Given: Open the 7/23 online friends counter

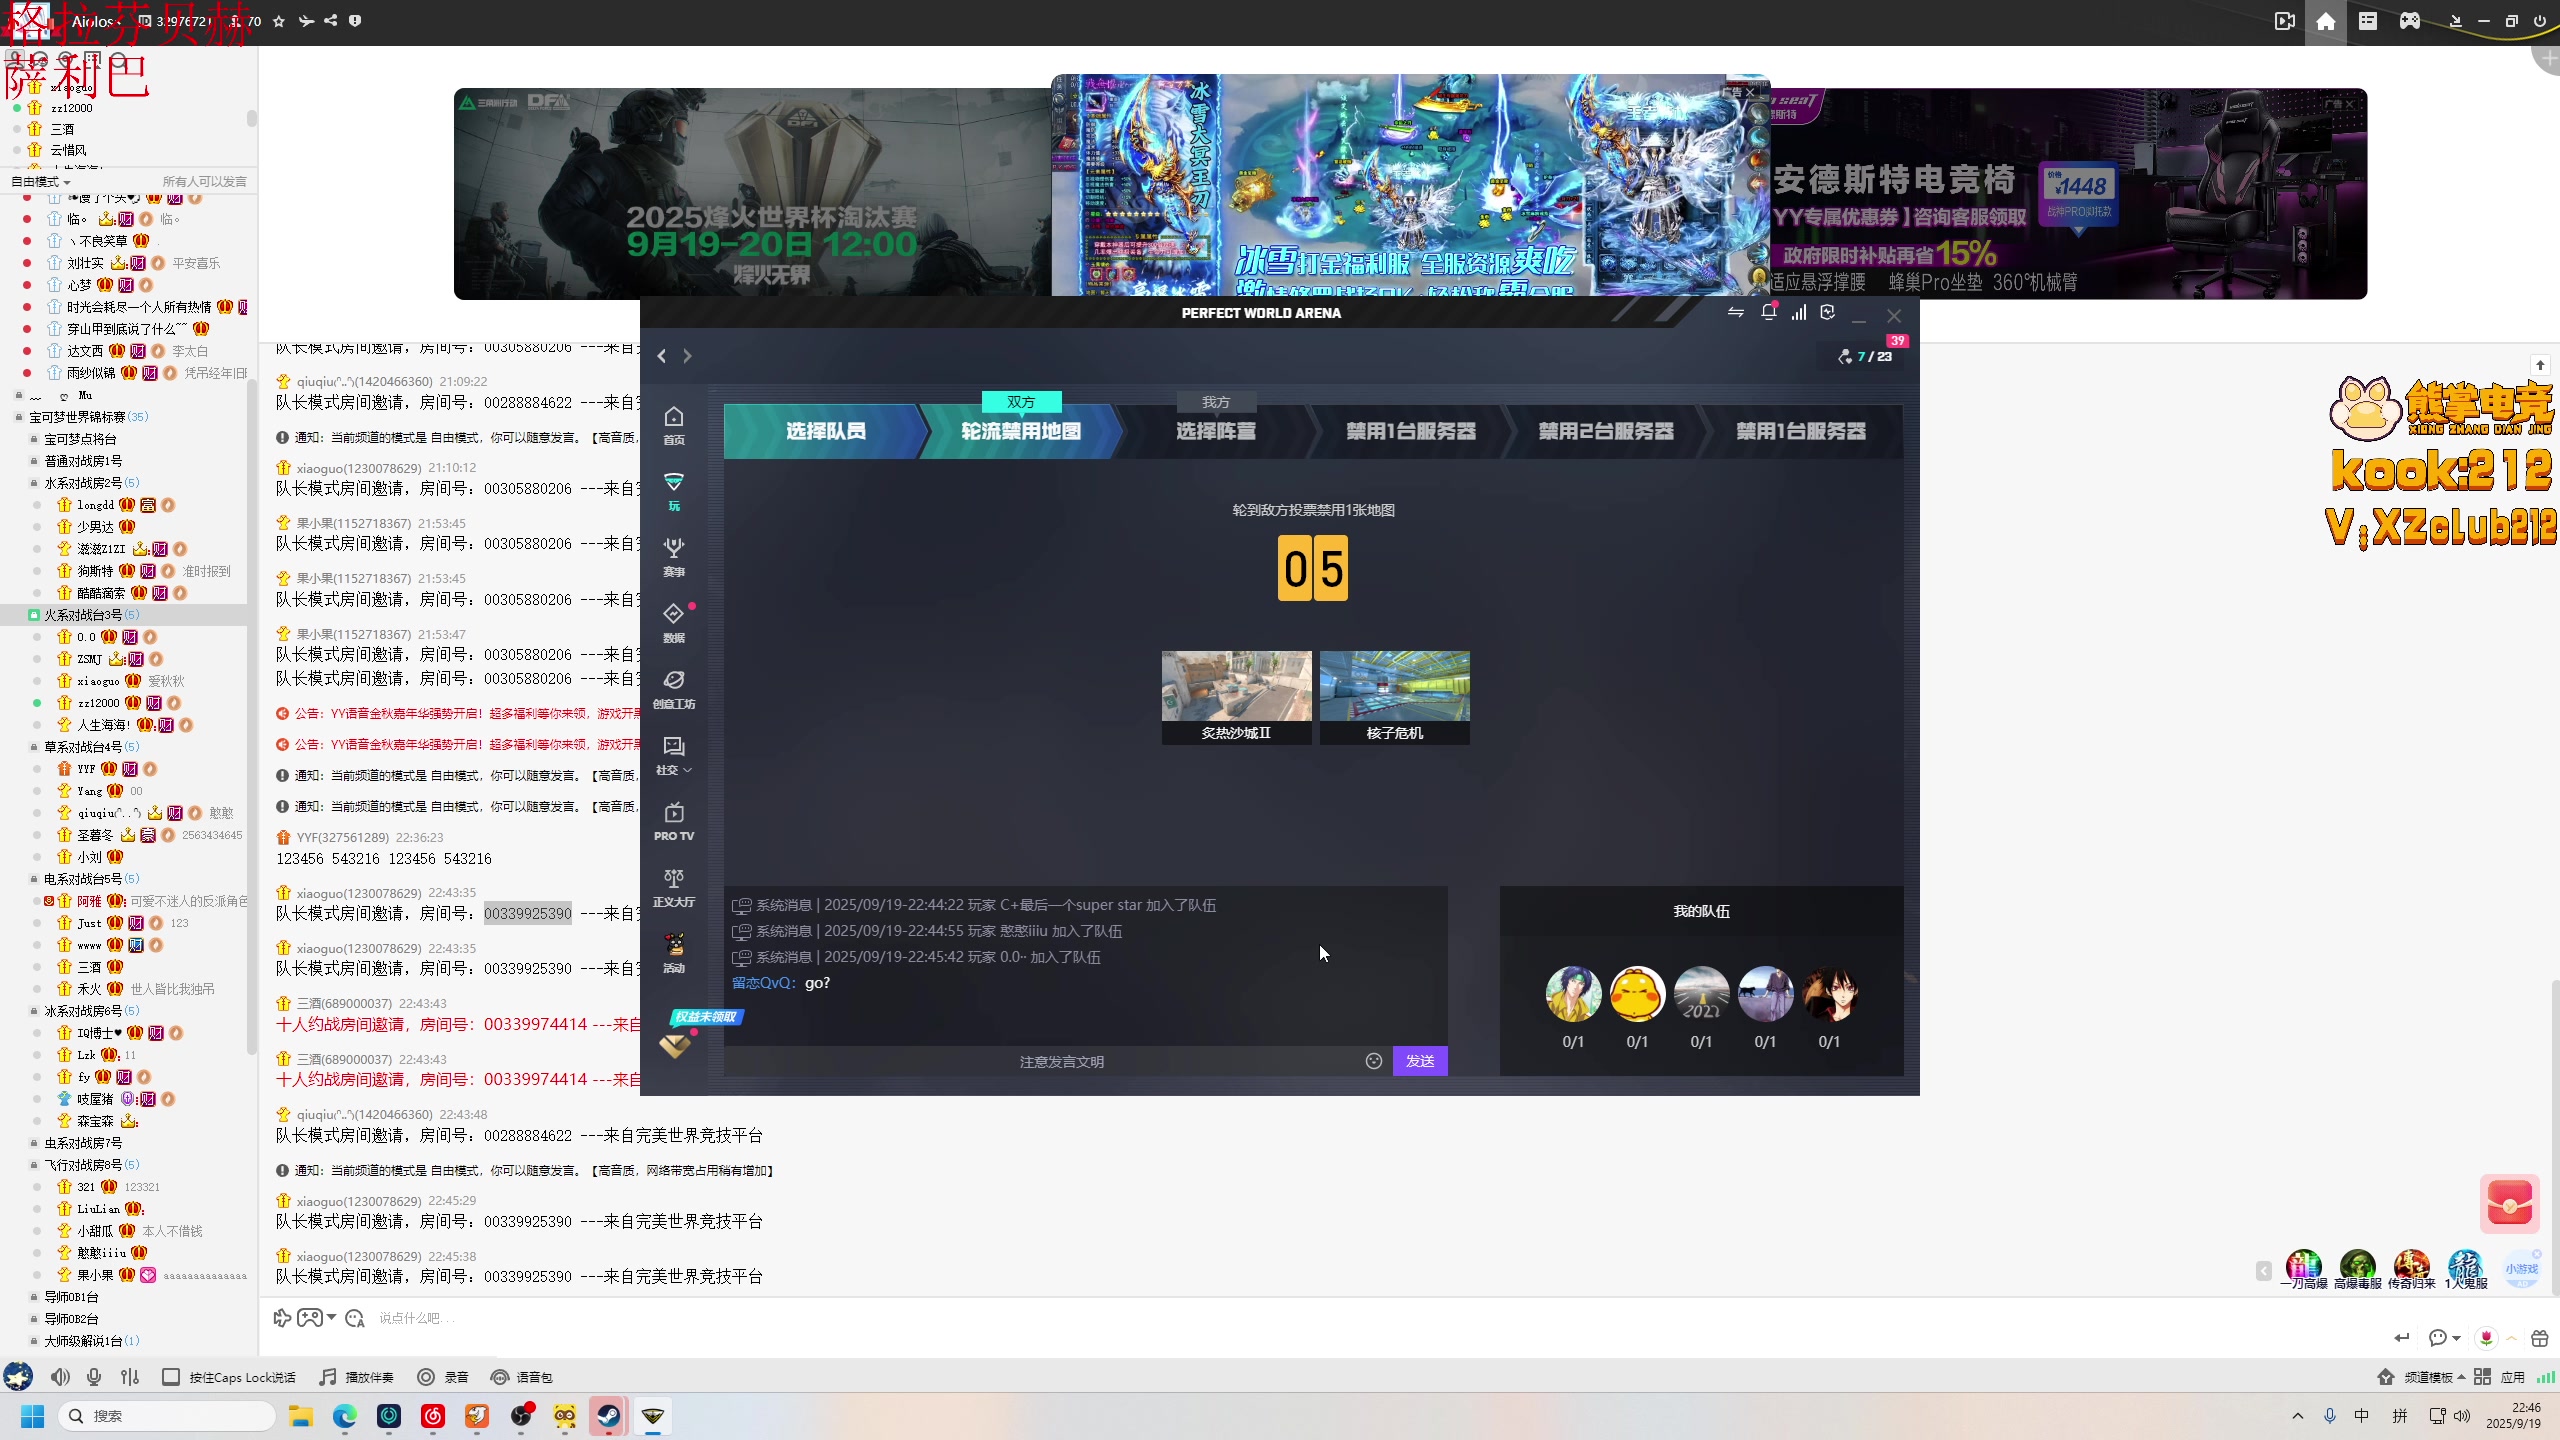Looking at the screenshot, I should (1866, 356).
